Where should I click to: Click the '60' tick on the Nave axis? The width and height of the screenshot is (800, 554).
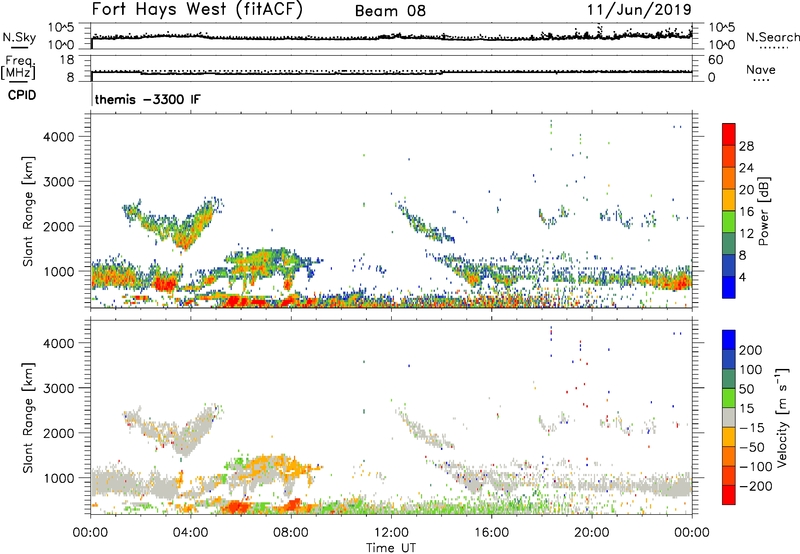tap(716, 60)
